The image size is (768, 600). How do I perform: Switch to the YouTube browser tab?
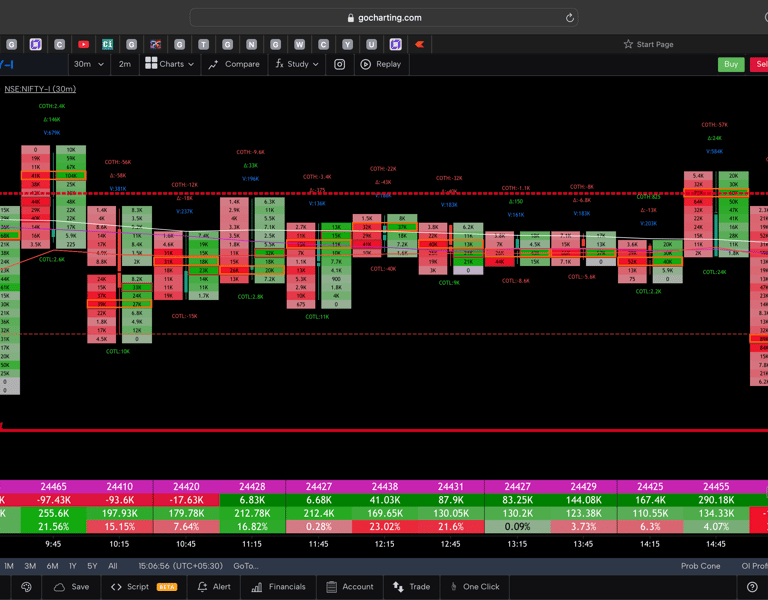coord(83,45)
